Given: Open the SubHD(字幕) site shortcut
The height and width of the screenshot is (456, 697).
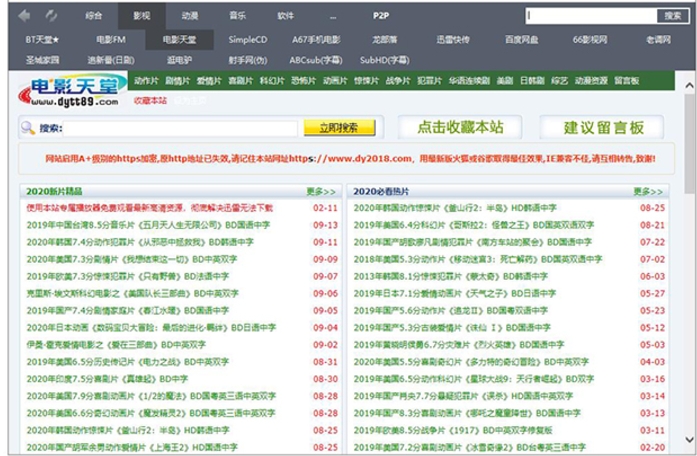Looking at the screenshot, I should (x=385, y=60).
